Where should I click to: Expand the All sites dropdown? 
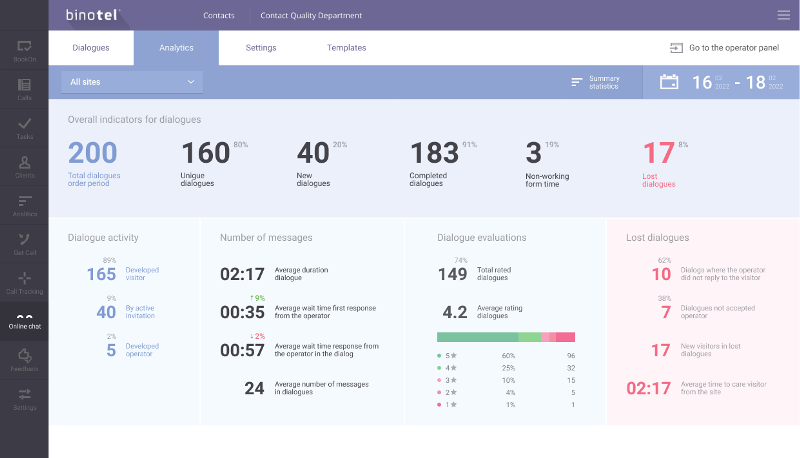tap(132, 82)
